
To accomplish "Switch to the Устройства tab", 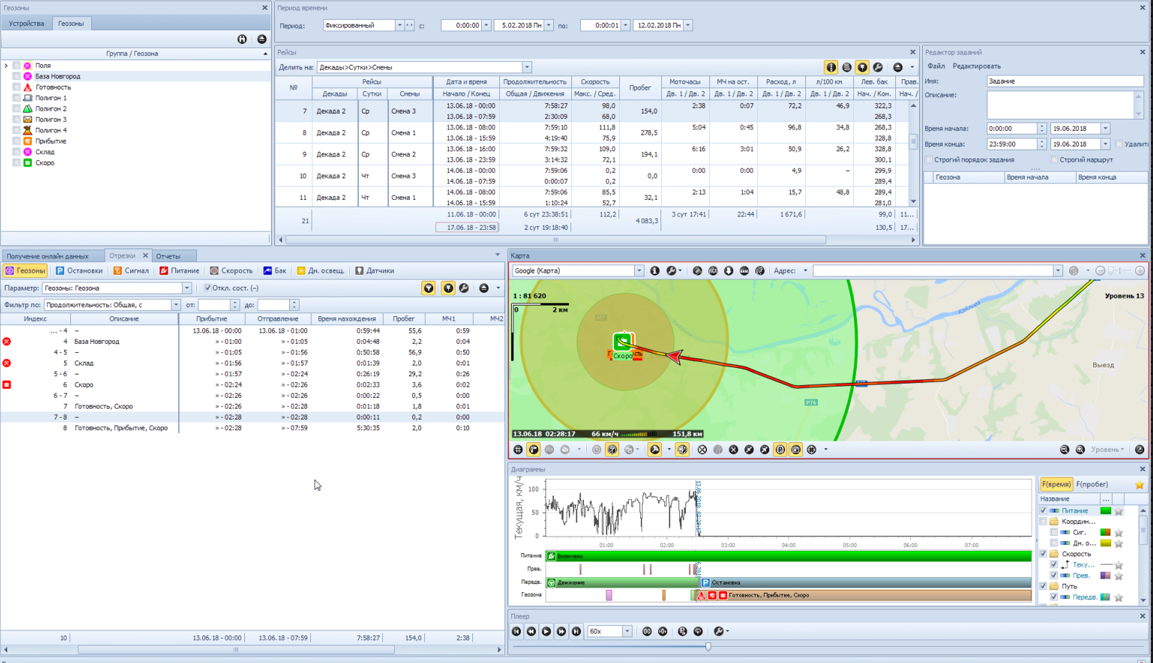I will click(x=26, y=24).
